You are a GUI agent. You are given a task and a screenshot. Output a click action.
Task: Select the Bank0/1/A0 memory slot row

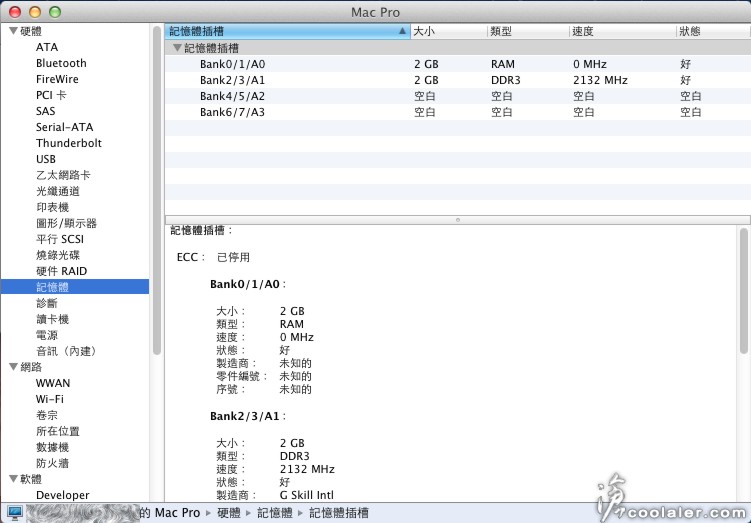(232, 64)
